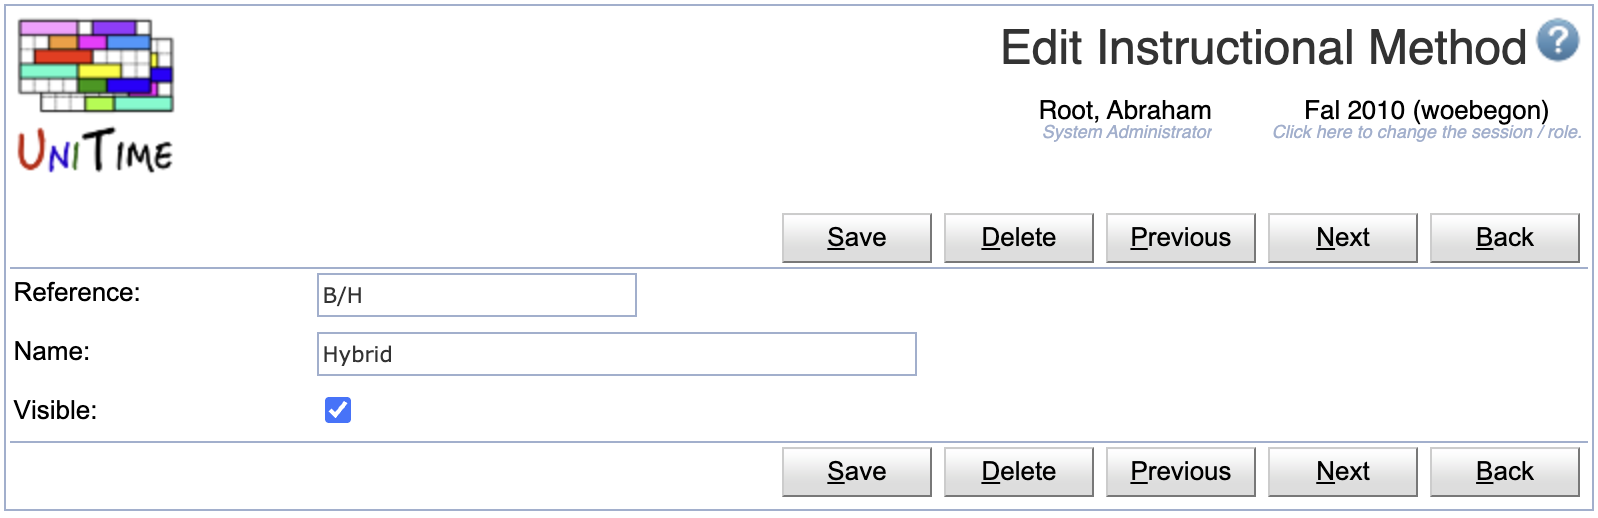Focus the Reference field containing B/H
Viewport: 1598px width, 518px height.
pos(477,295)
